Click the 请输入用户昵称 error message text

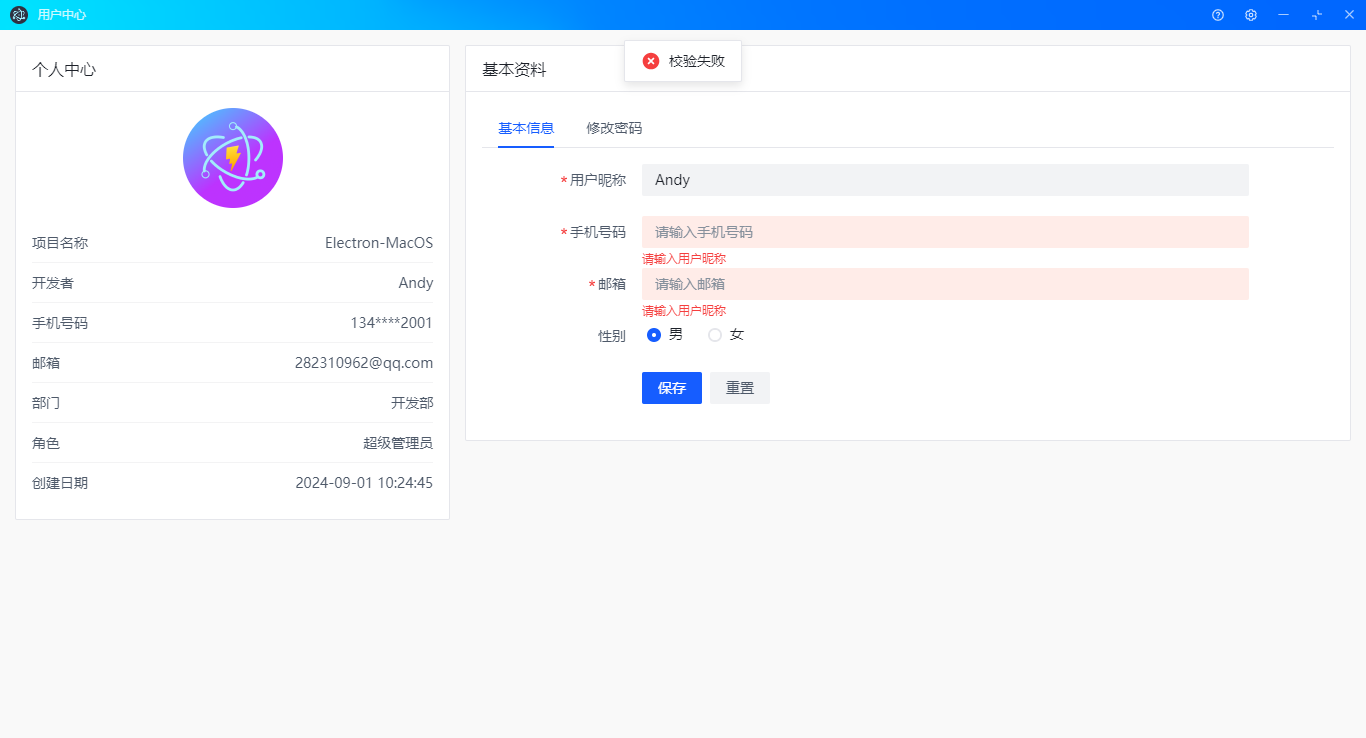(684, 258)
